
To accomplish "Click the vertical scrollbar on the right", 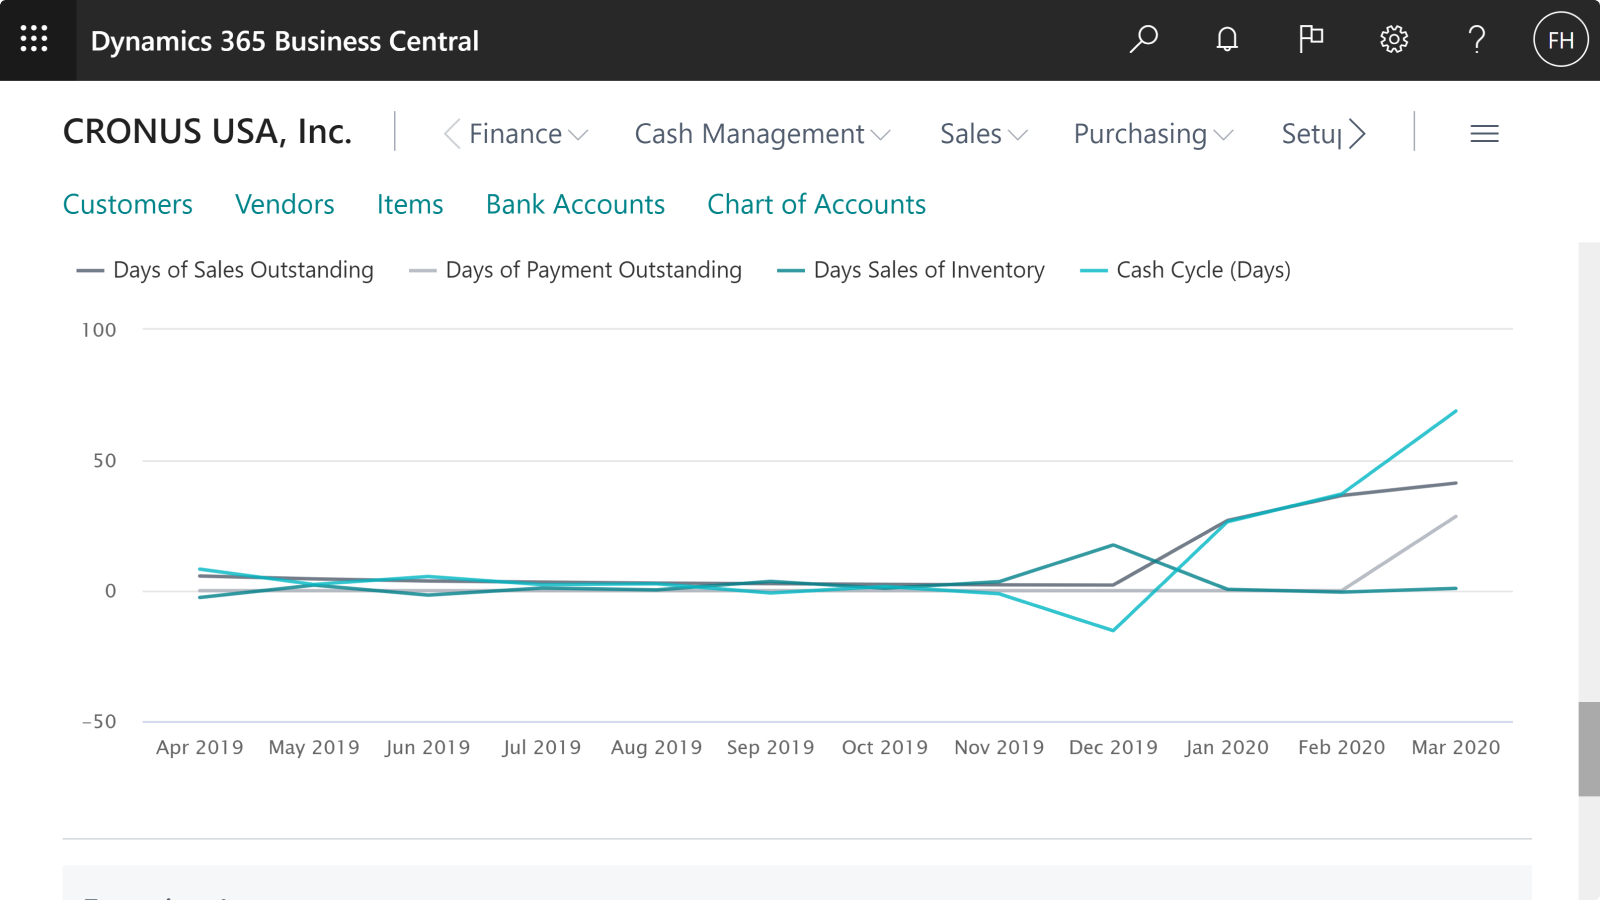I will tap(1588, 740).
